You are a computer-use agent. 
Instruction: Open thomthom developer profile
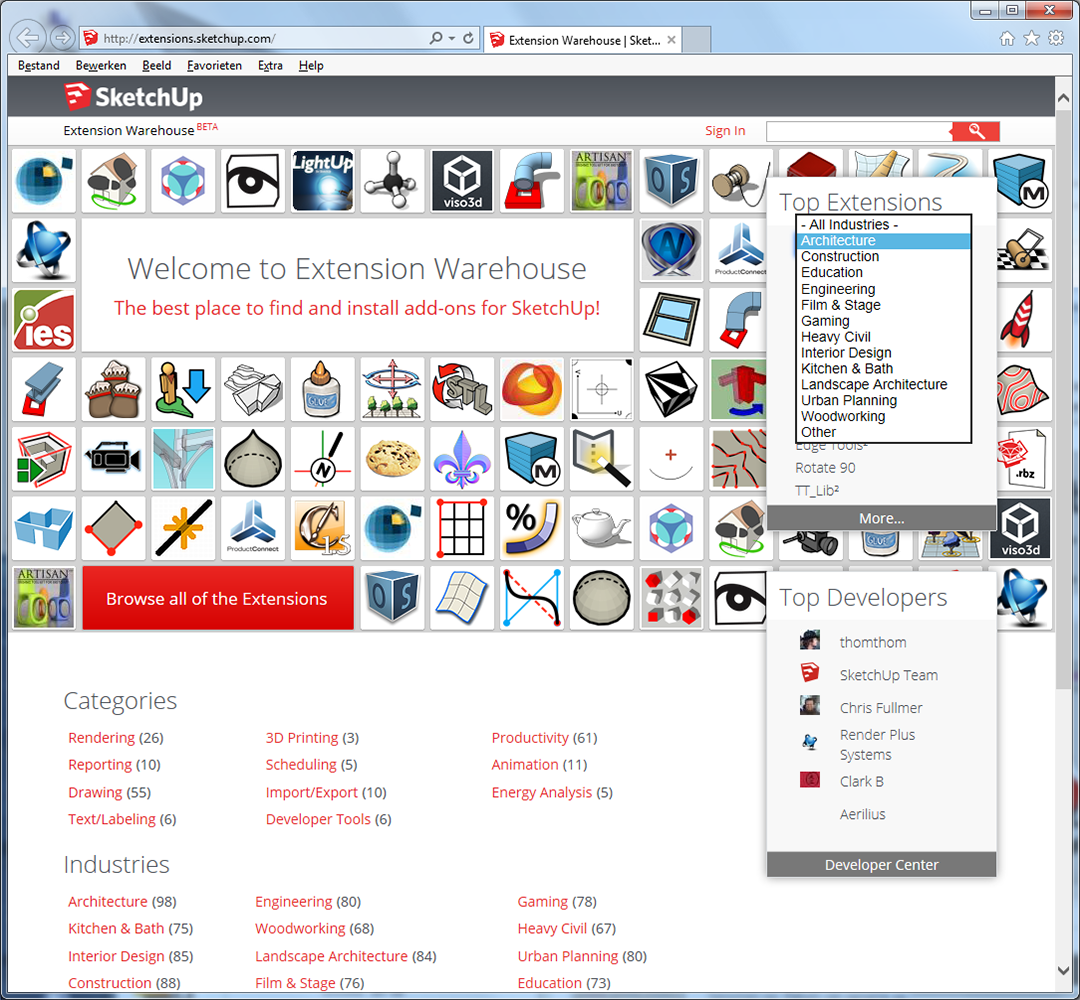click(873, 642)
